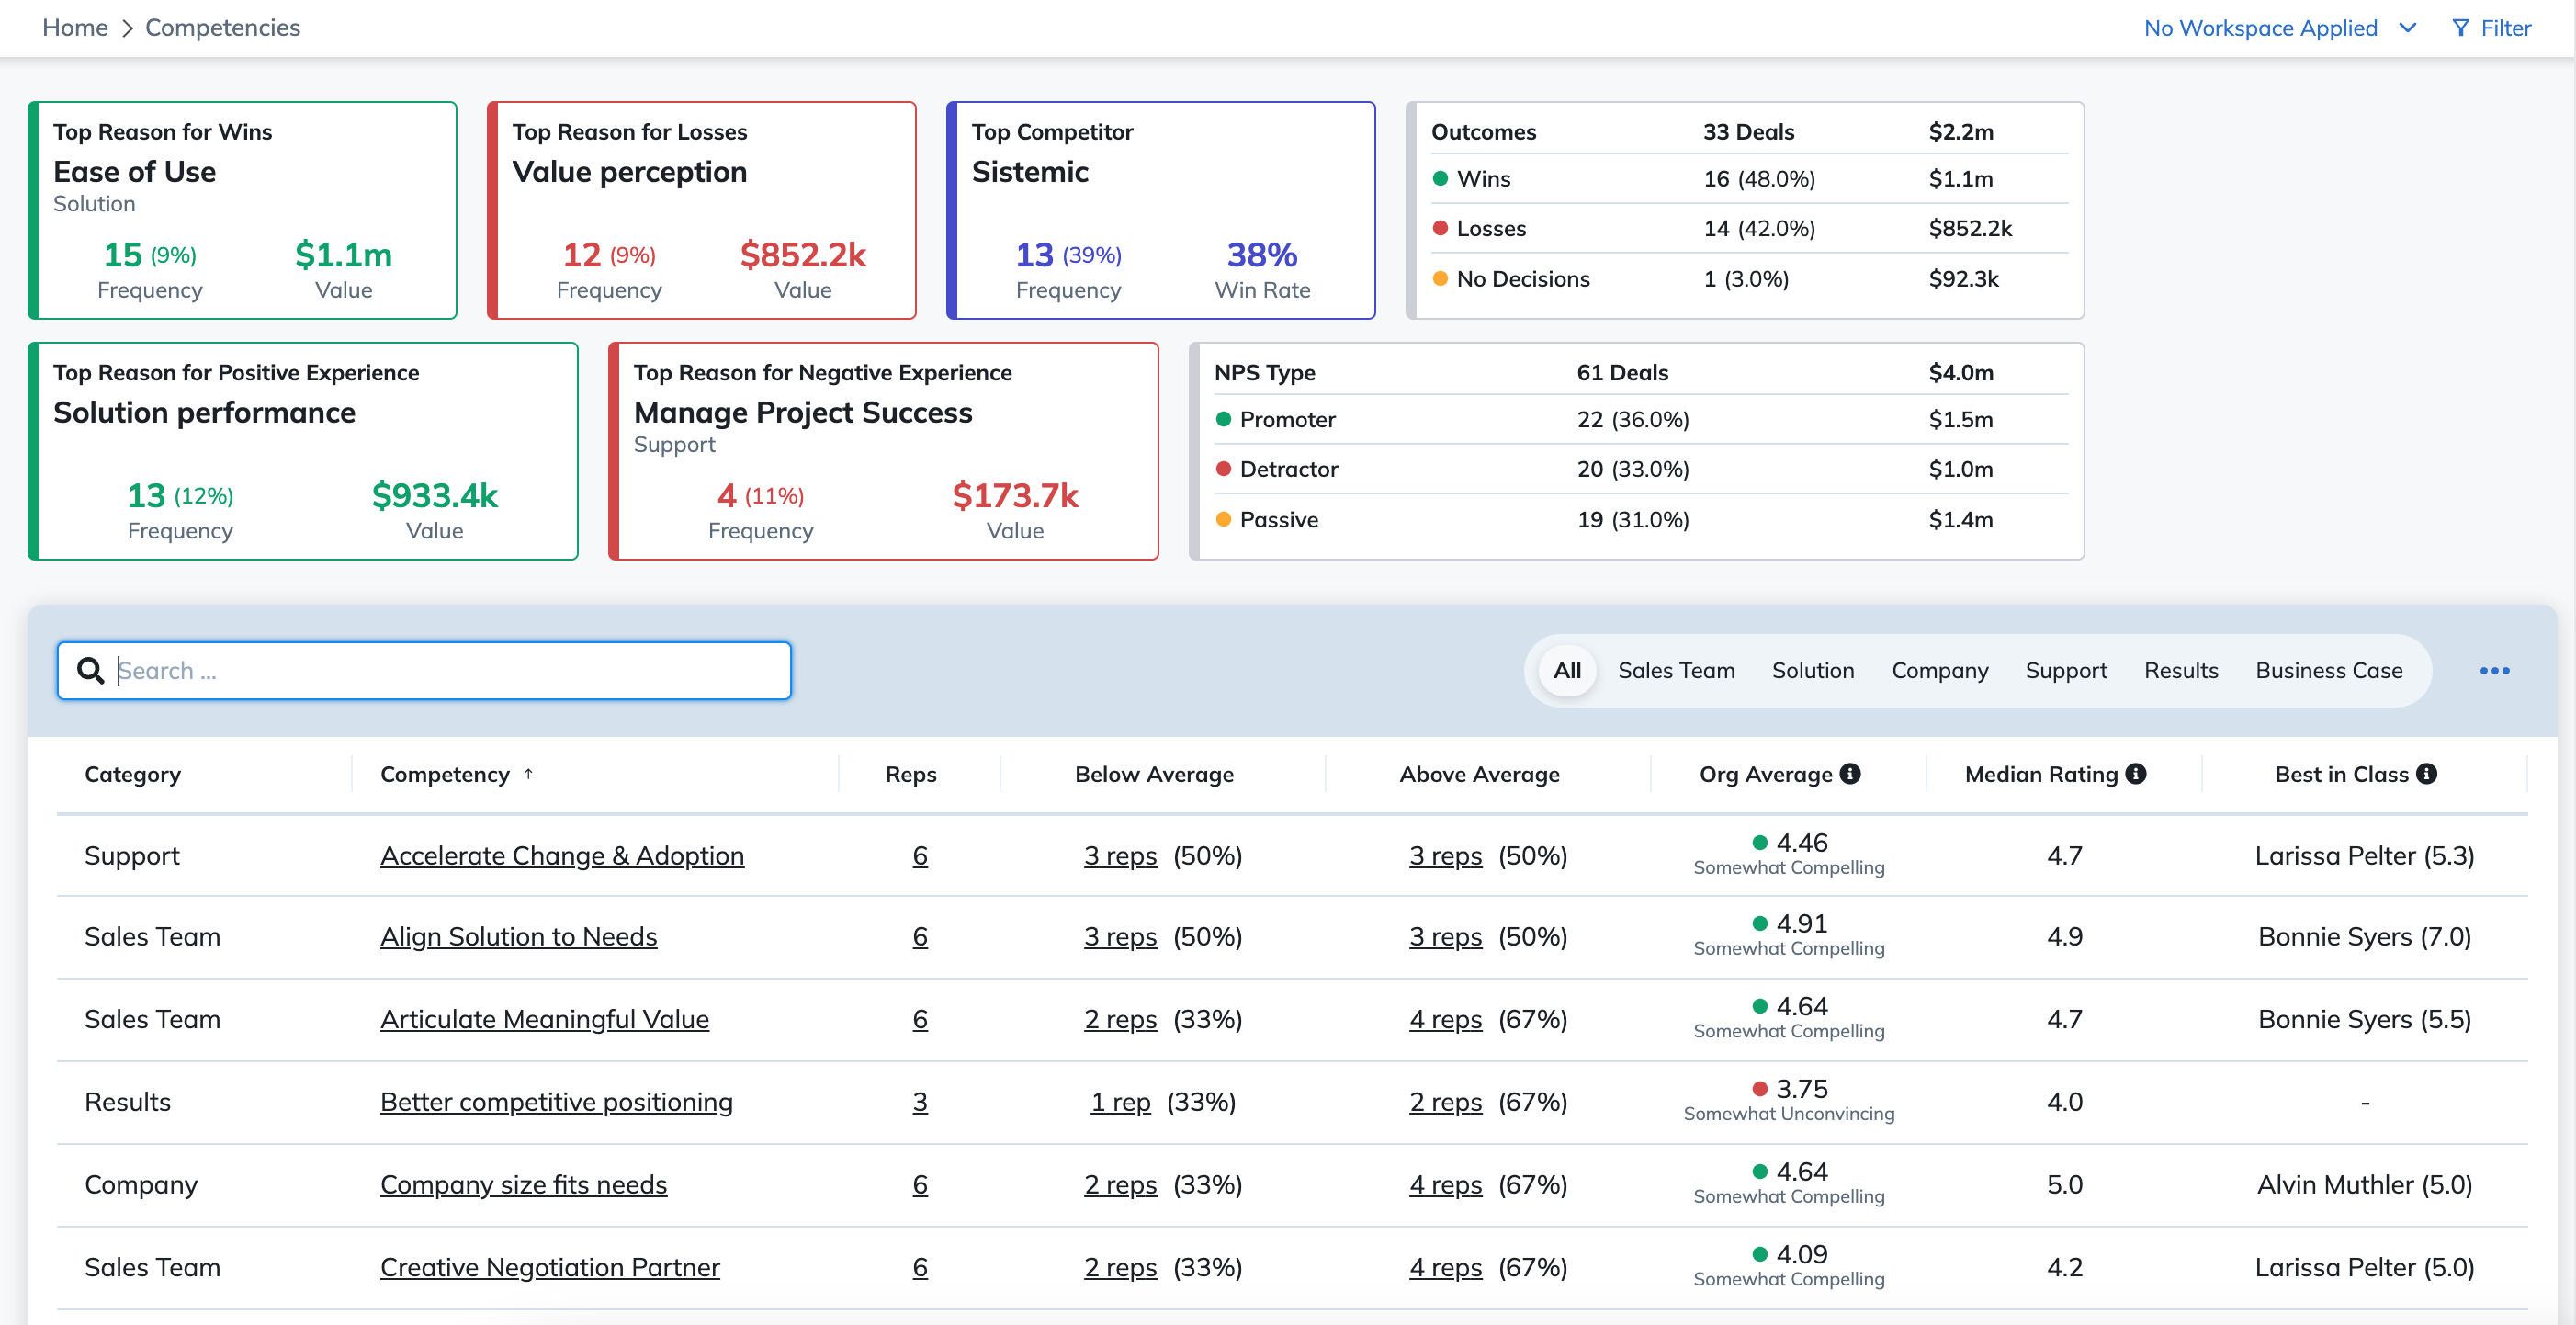
Task: Open the three-dots more options menu
Action: tap(2494, 670)
